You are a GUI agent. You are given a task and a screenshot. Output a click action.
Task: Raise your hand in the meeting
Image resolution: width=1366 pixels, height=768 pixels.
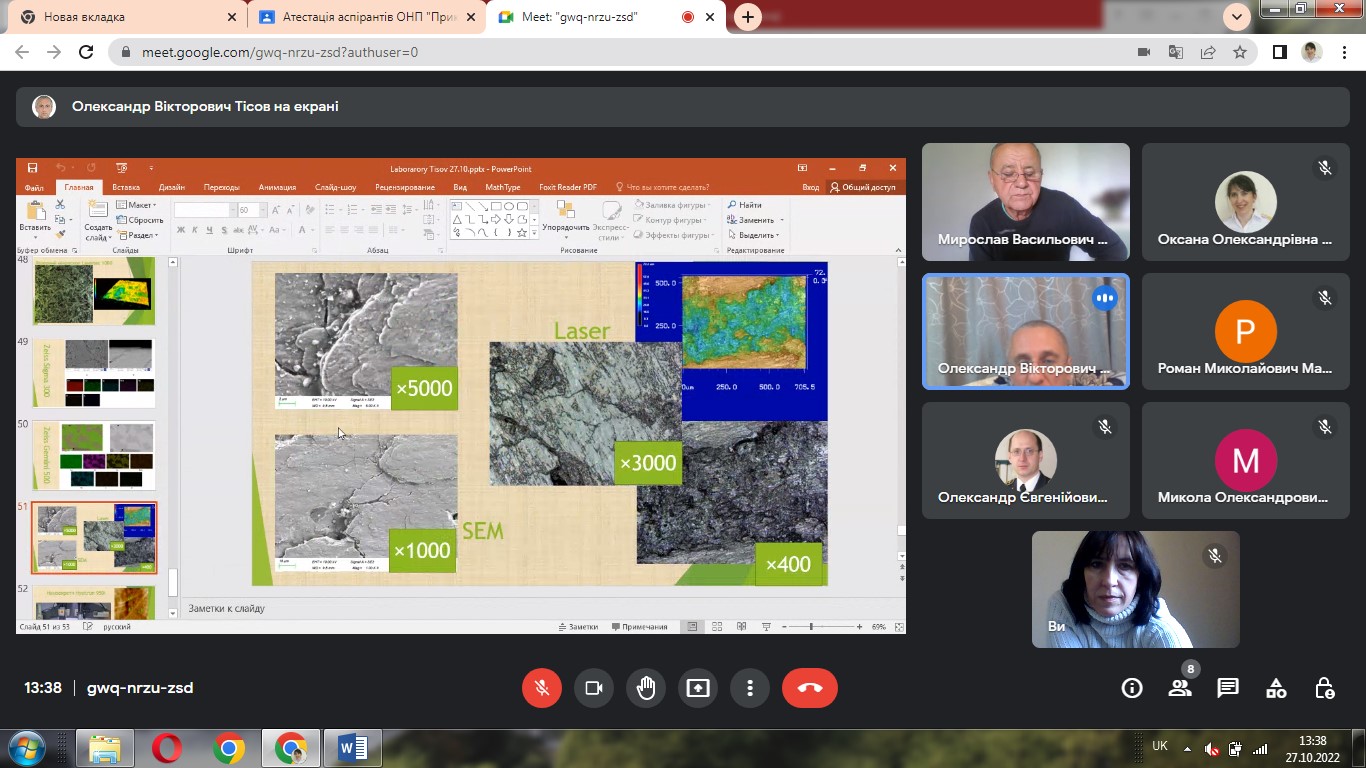[x=646, y=688]
